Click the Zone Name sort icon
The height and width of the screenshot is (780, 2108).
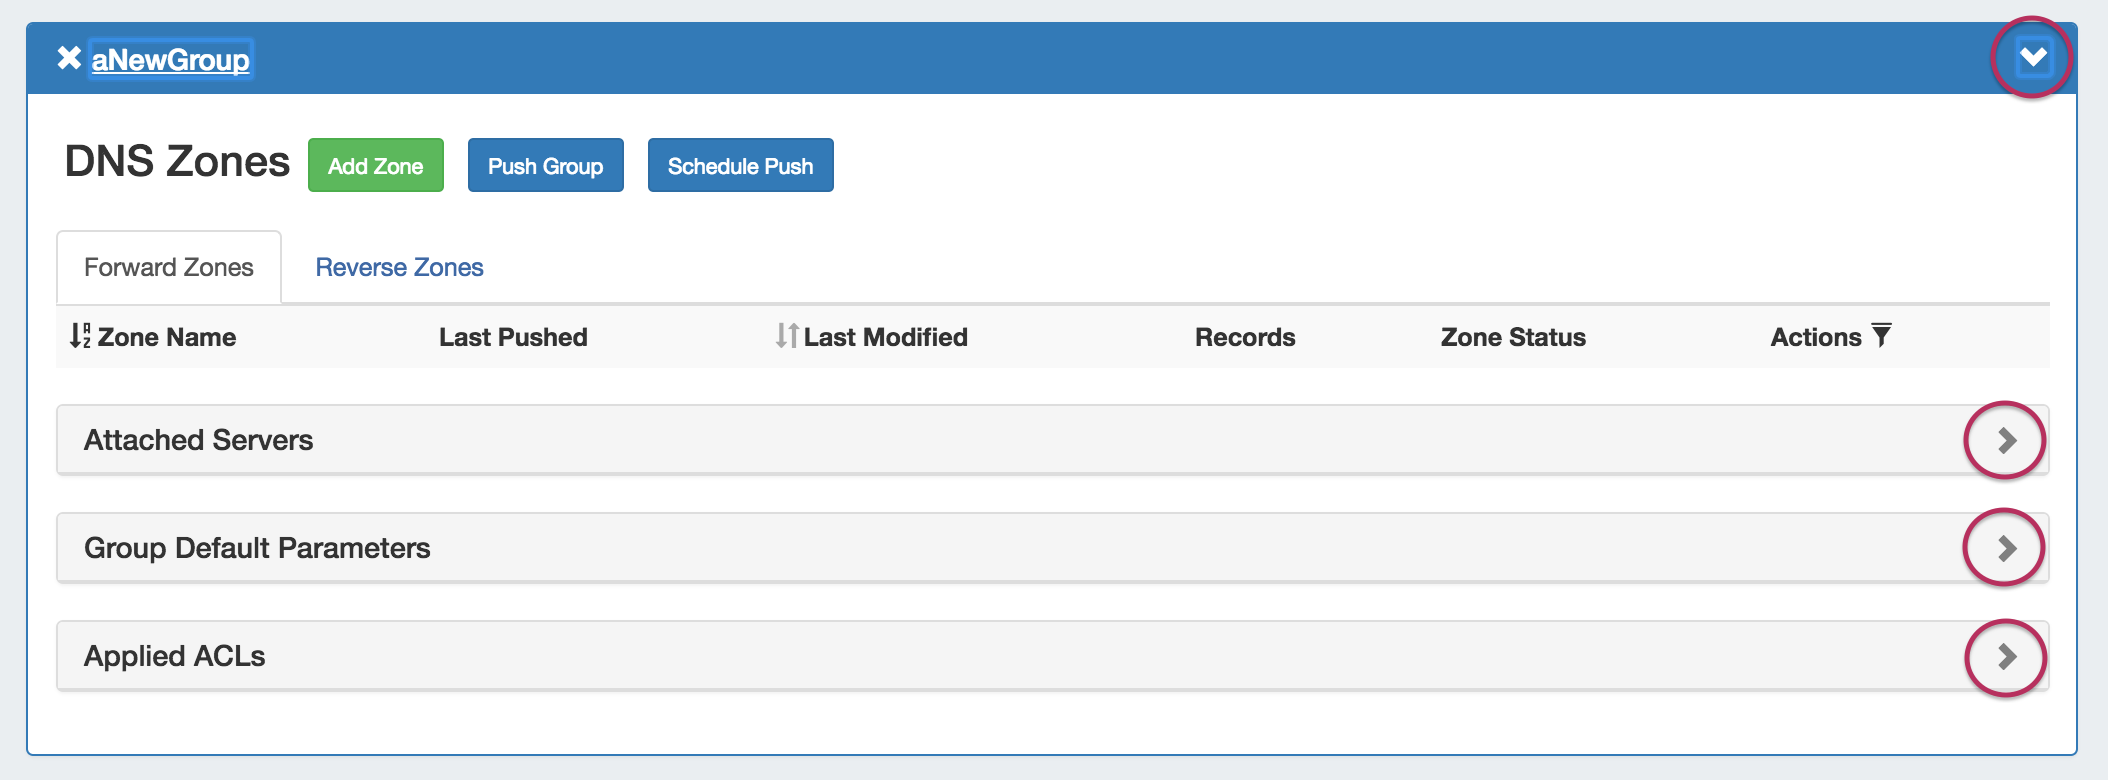coord(80,336)
